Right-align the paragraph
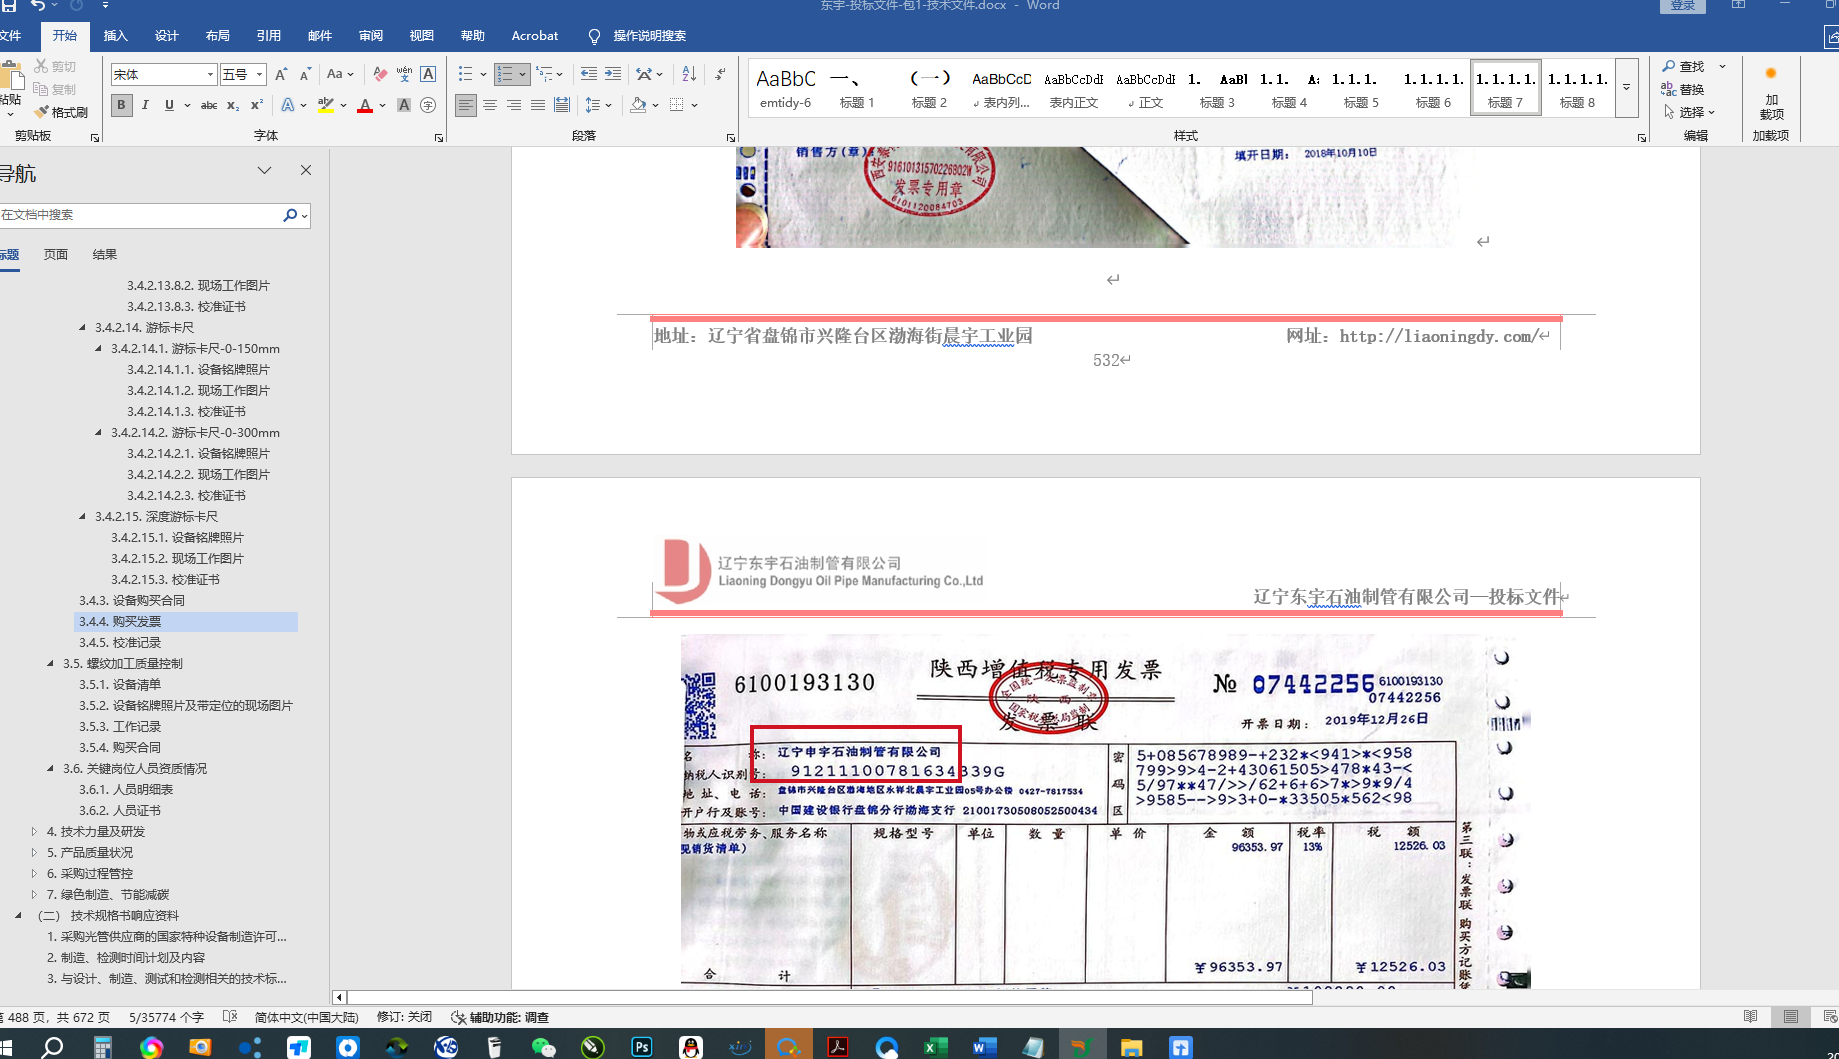 pyautogui.click(x=514, y=105)
